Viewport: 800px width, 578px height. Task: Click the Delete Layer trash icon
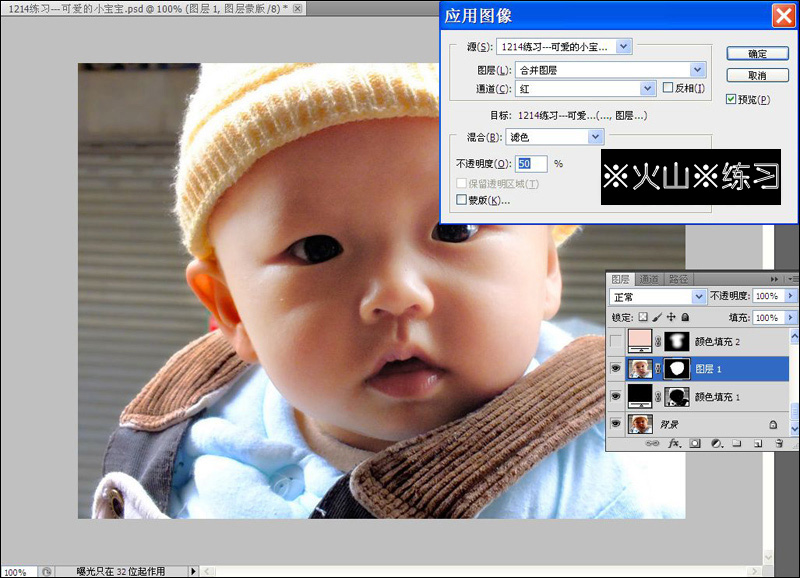(x=780, y=443)
